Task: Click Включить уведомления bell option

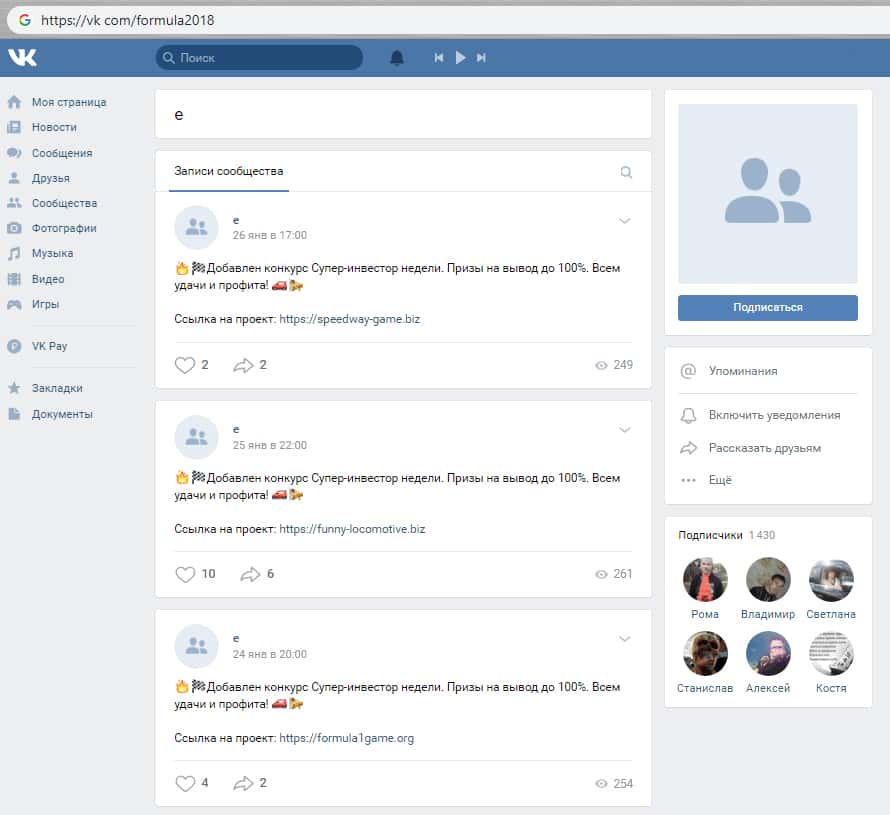Action: pos(773,415)
